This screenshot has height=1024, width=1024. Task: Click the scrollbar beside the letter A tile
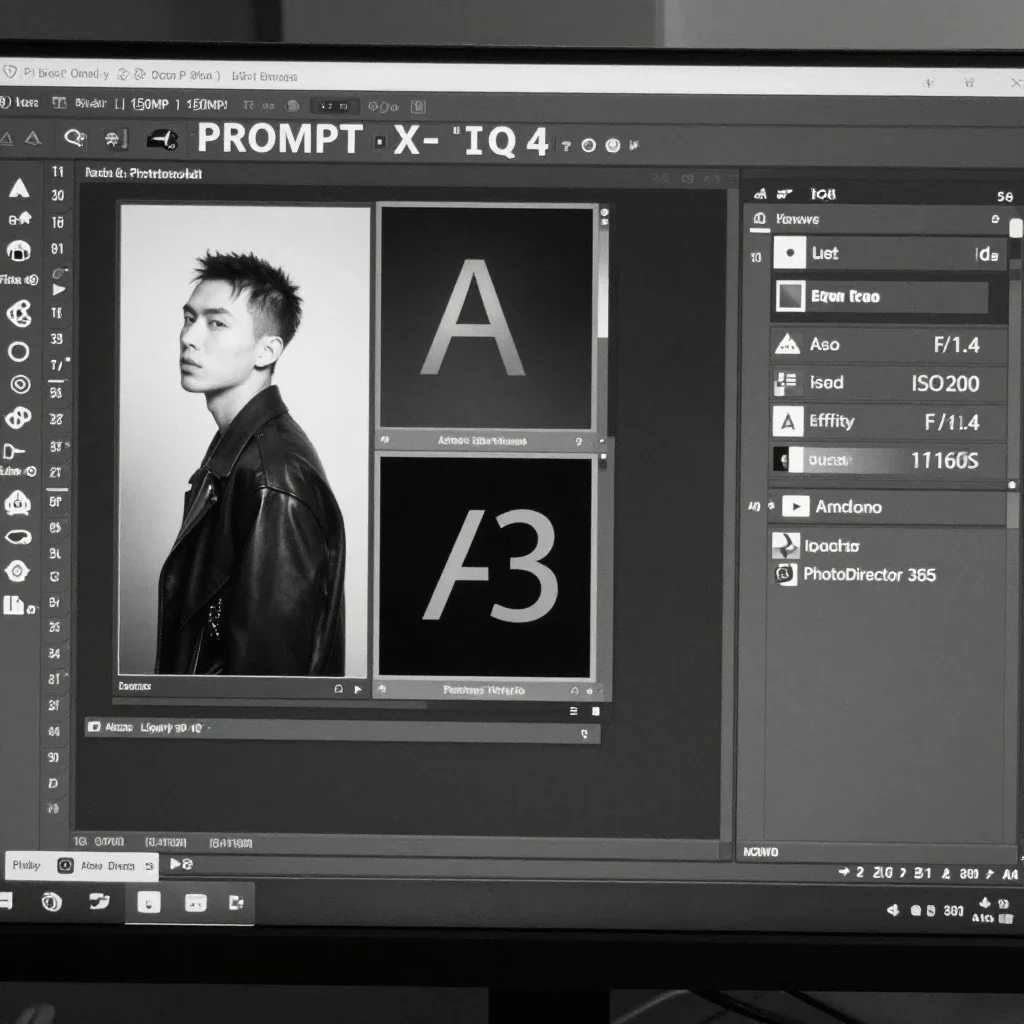coord(603,281)
